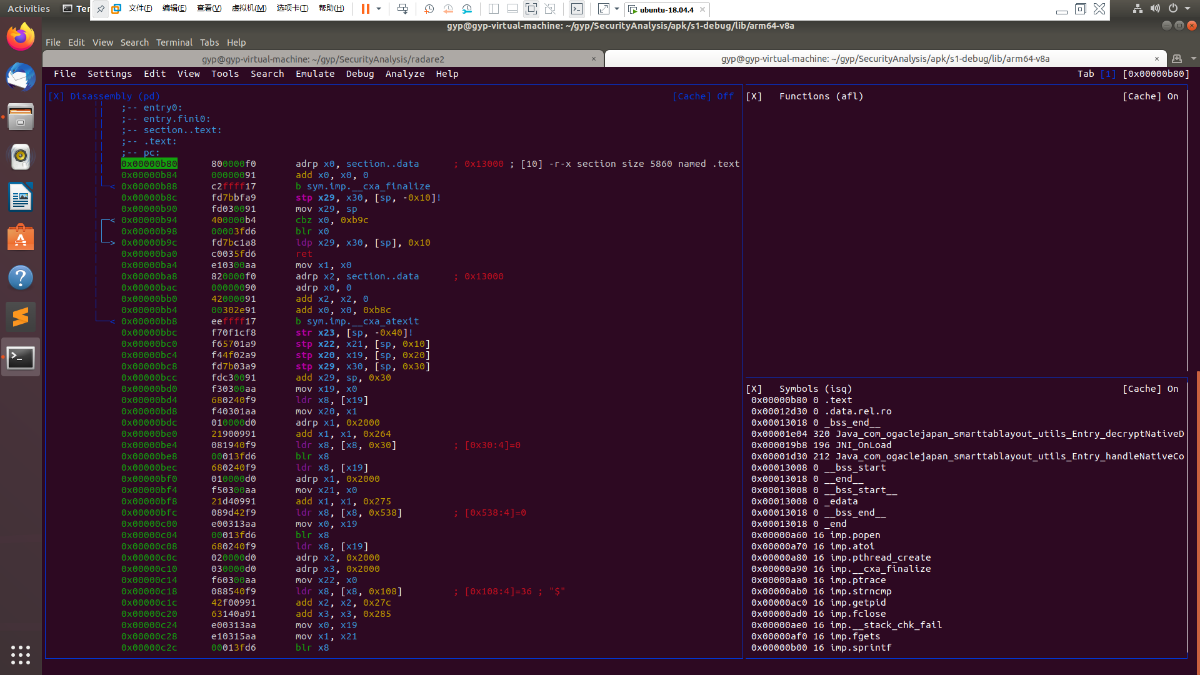The height and width of the screenshot is (675, 1200).
Task: Open LibreOffice Writer from the dock
Action: tap(21, 197)
